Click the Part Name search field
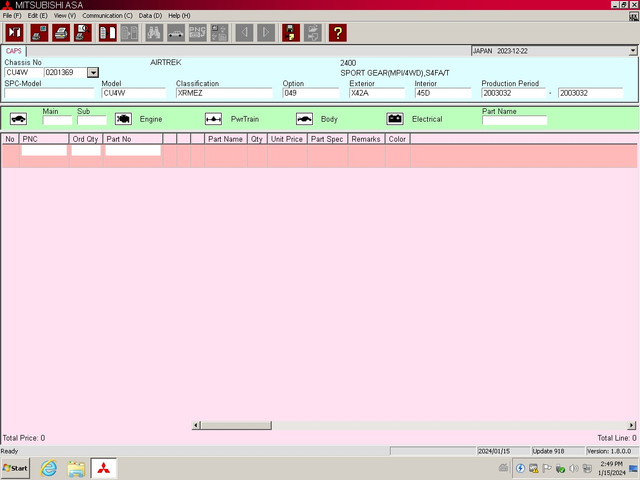This screenshot has width=640, height=480. (x=514, y=120)
